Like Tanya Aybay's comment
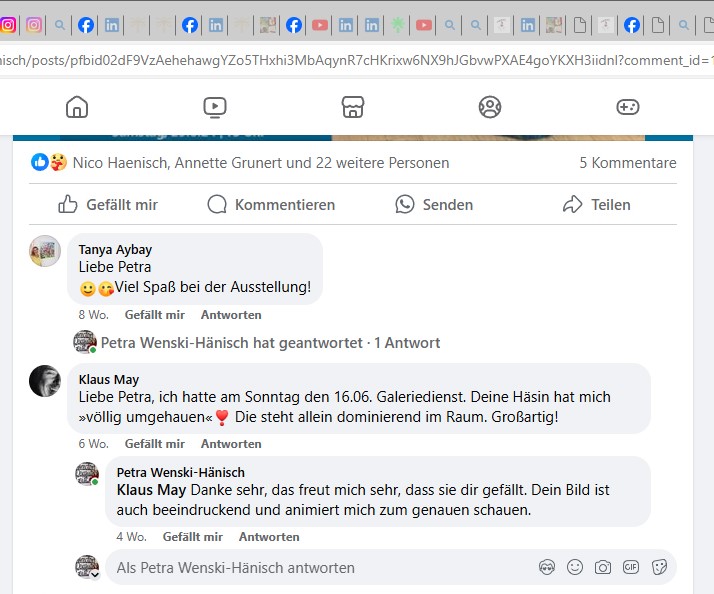 coord(154,315)
